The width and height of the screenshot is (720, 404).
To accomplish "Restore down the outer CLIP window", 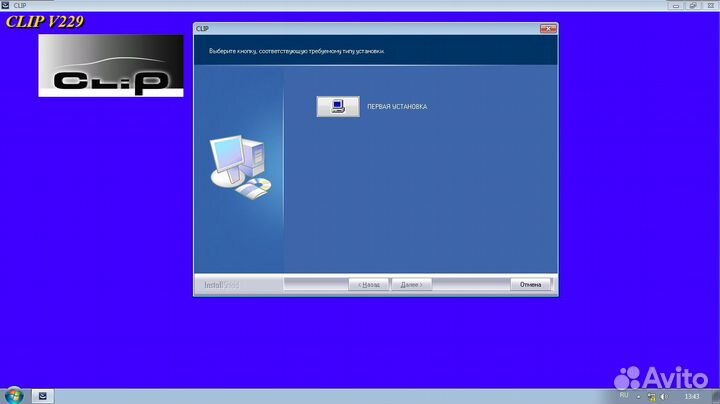I will (693, 6).
